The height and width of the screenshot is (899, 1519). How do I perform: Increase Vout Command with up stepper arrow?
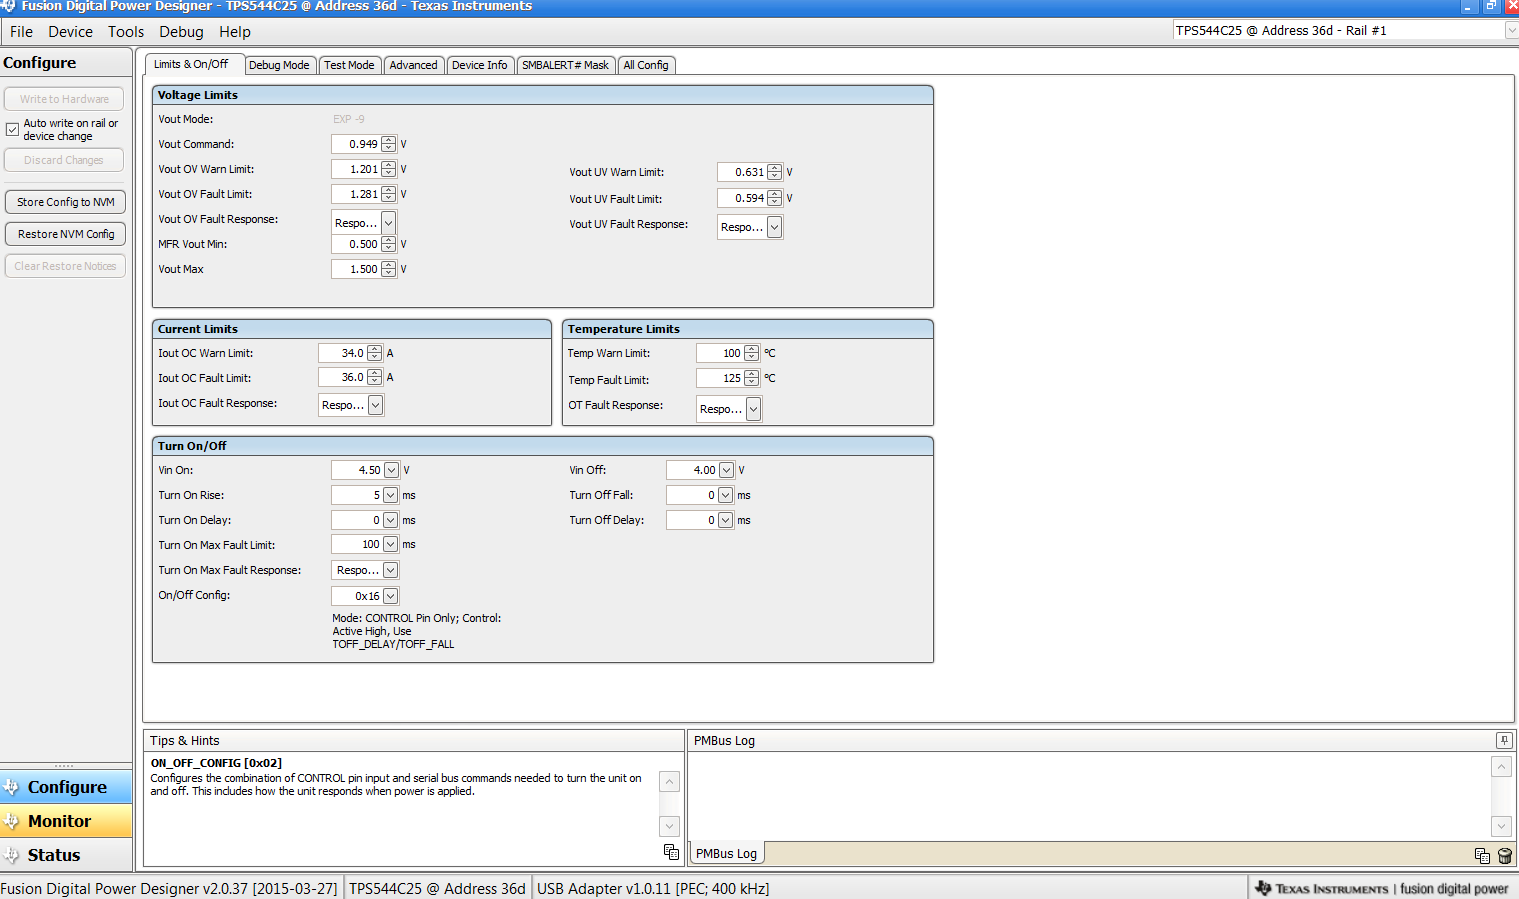(389, 140)
